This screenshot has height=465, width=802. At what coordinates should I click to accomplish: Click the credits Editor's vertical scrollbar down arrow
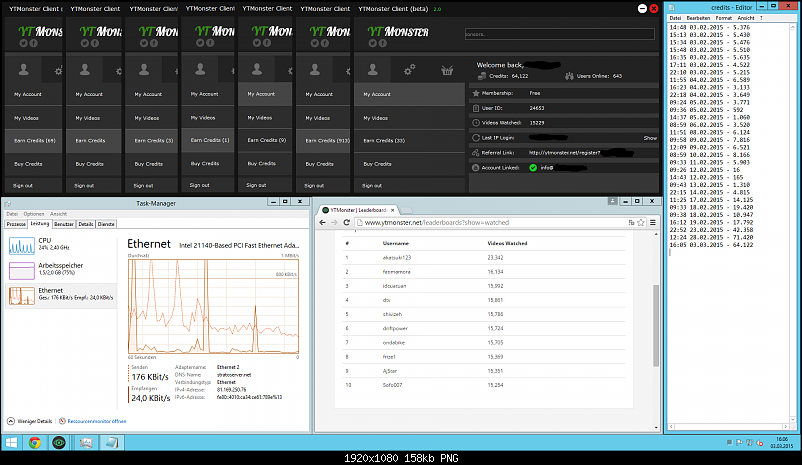coord(793,418)
